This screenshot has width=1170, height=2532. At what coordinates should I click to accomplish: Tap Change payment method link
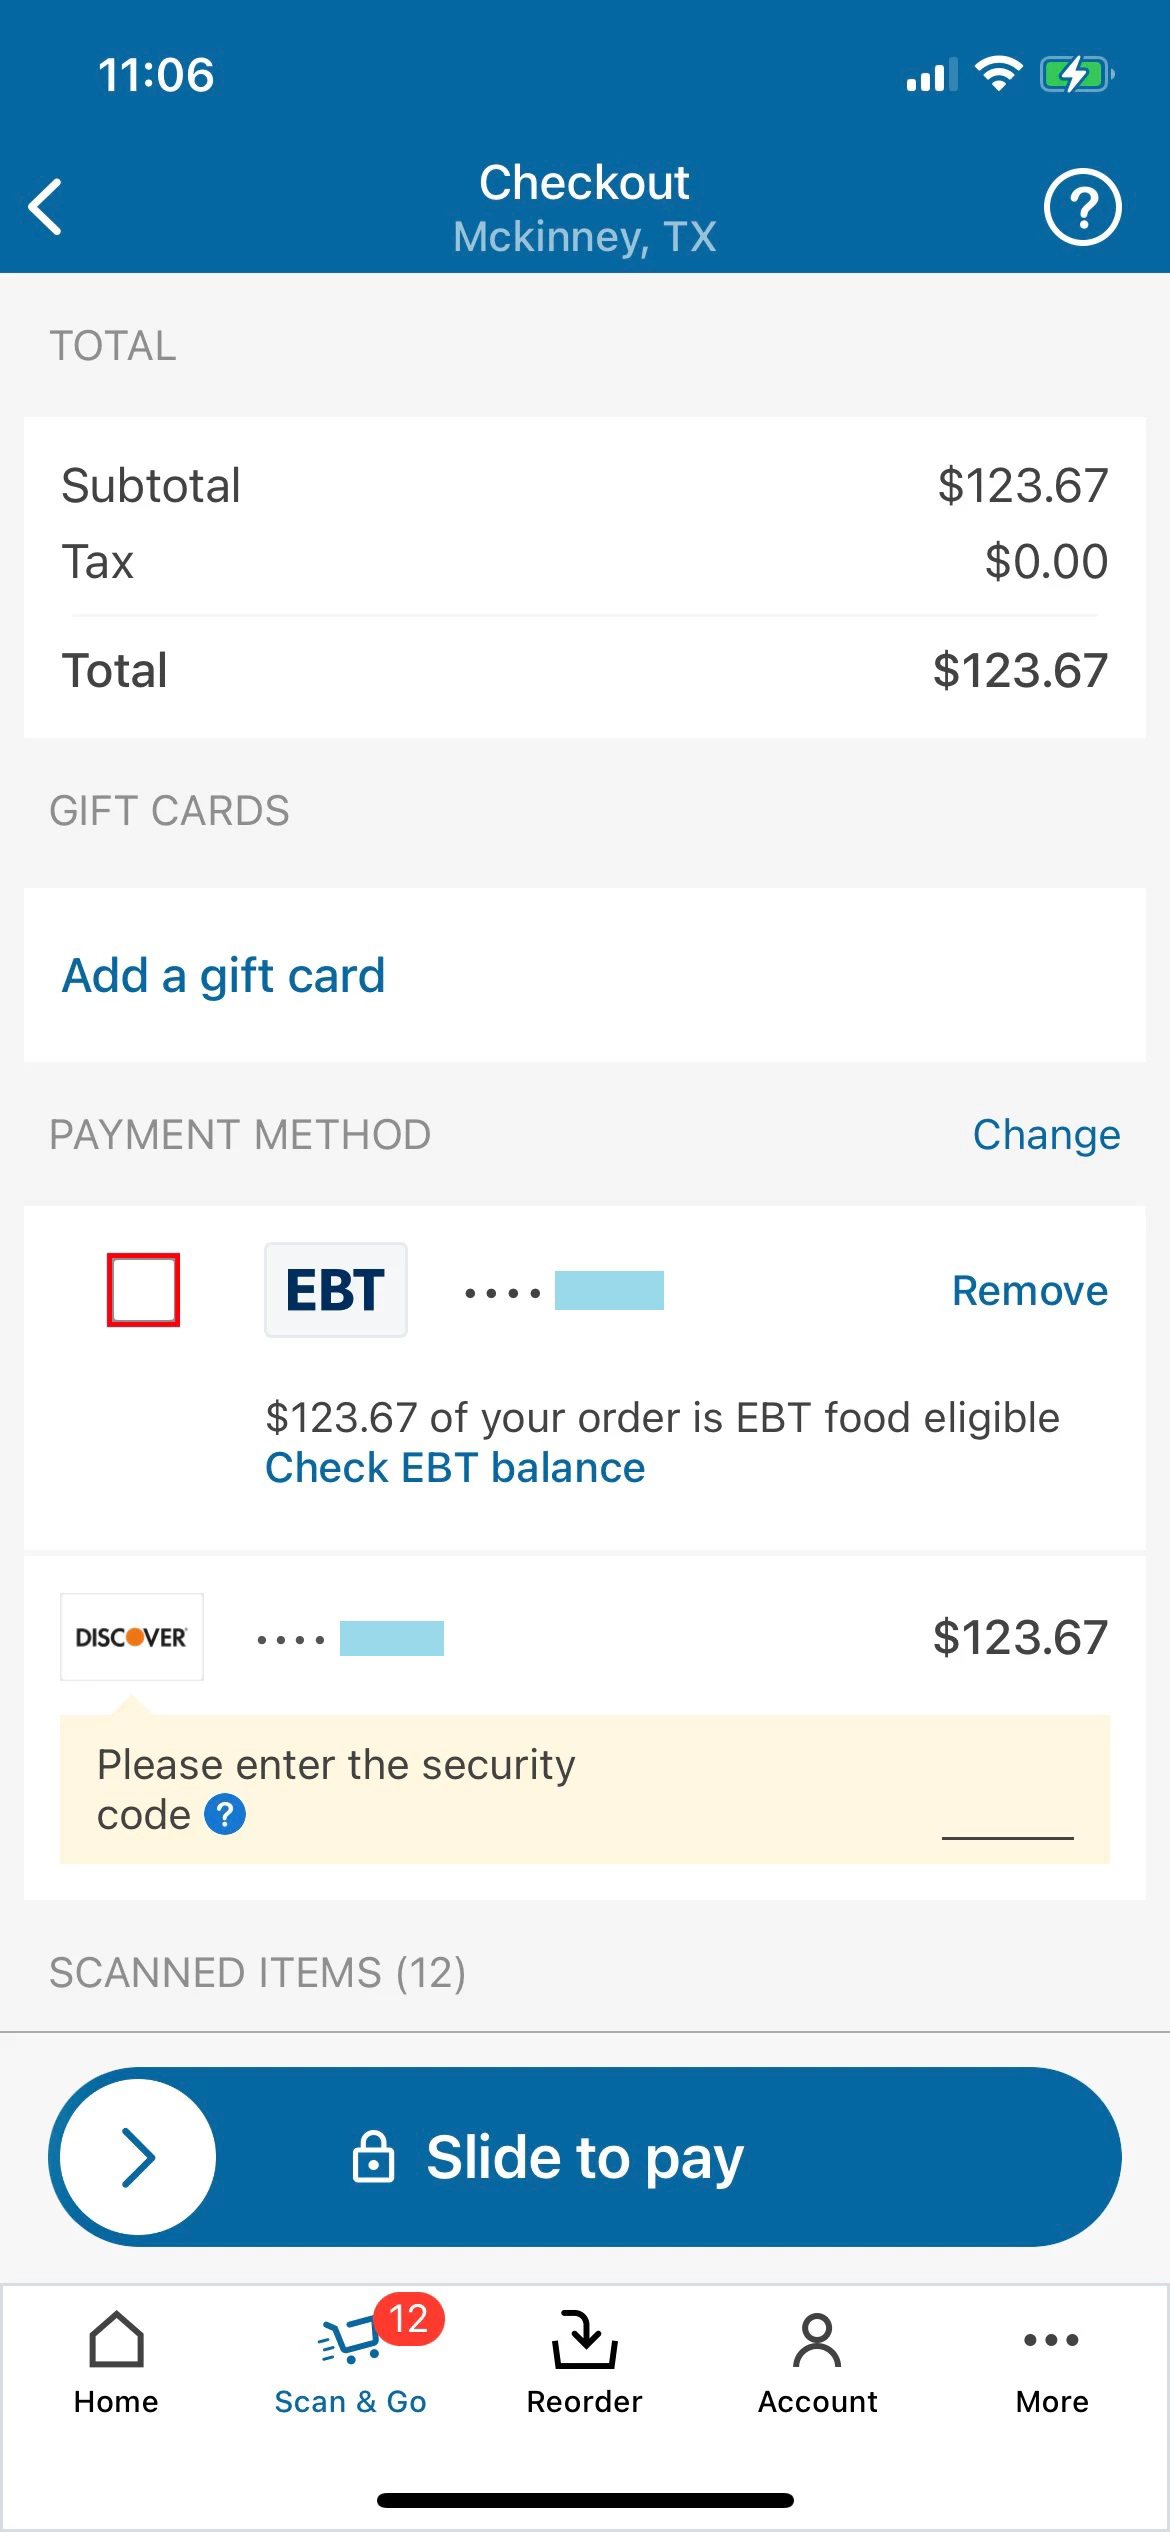[1046, 1135]
